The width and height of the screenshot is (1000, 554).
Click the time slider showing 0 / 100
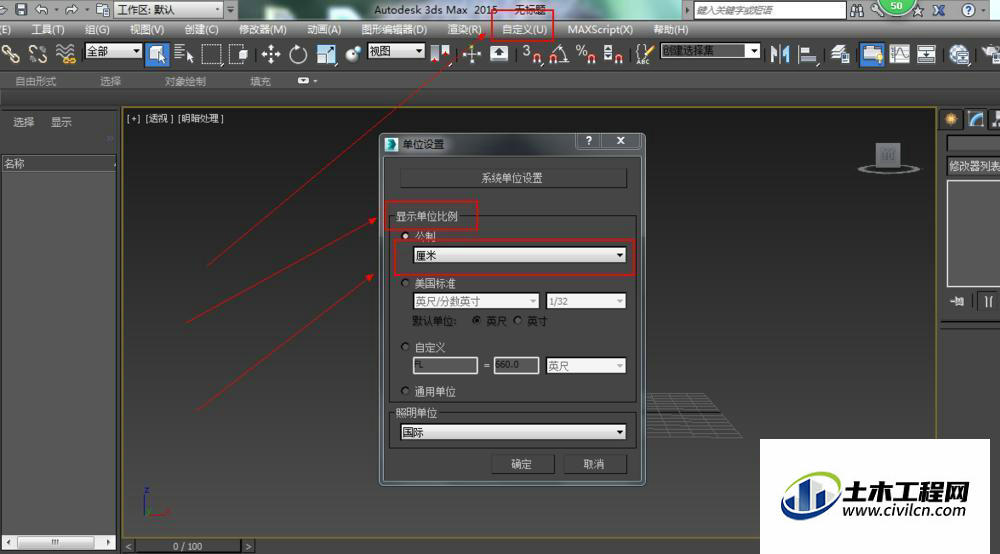[188, 546]
